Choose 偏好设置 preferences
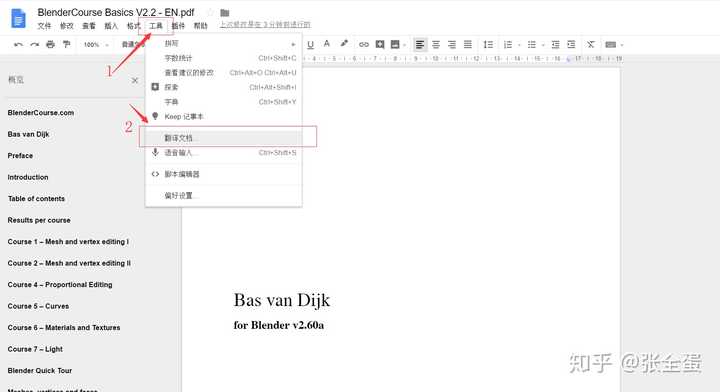 [x=224, y=196]
